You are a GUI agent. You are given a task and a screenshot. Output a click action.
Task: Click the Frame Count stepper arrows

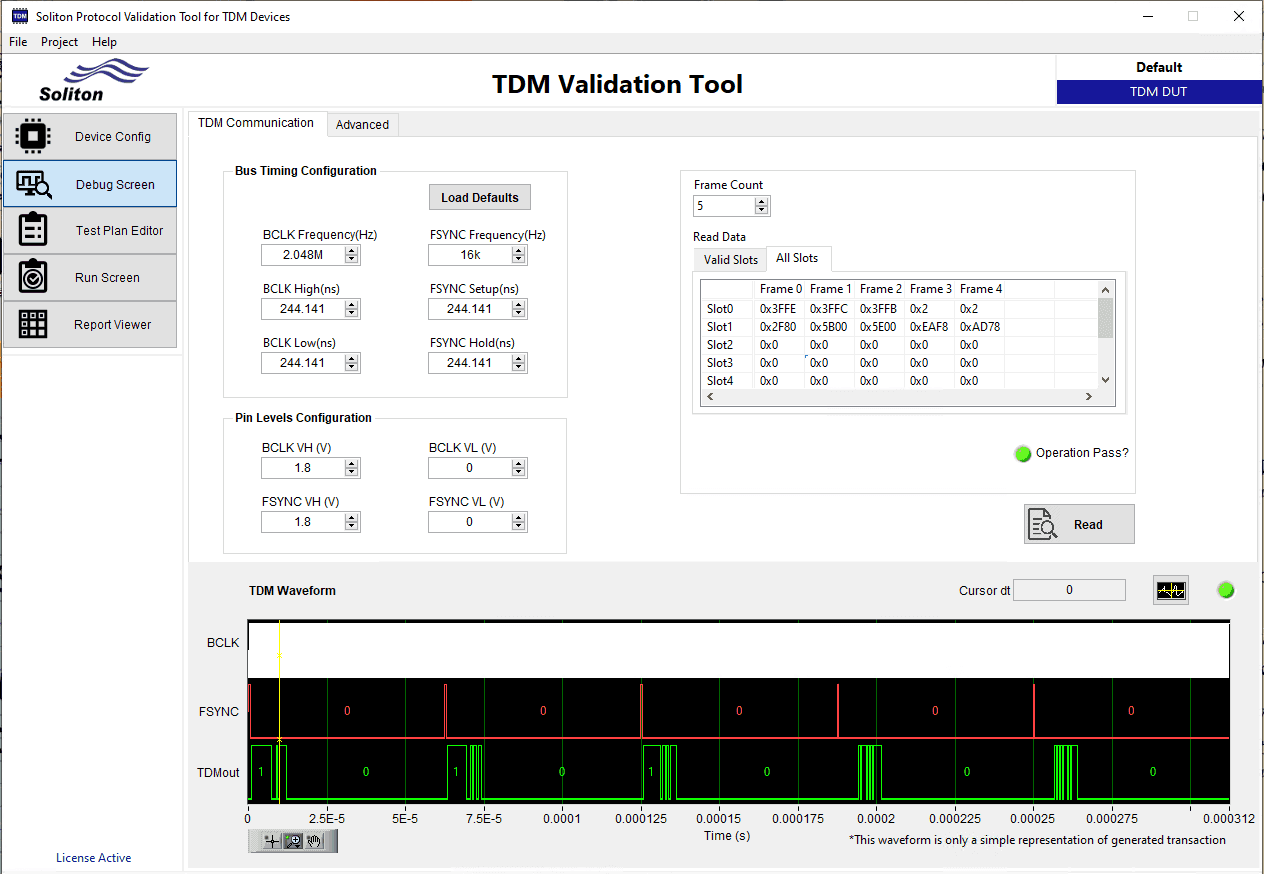pos(762,206)
